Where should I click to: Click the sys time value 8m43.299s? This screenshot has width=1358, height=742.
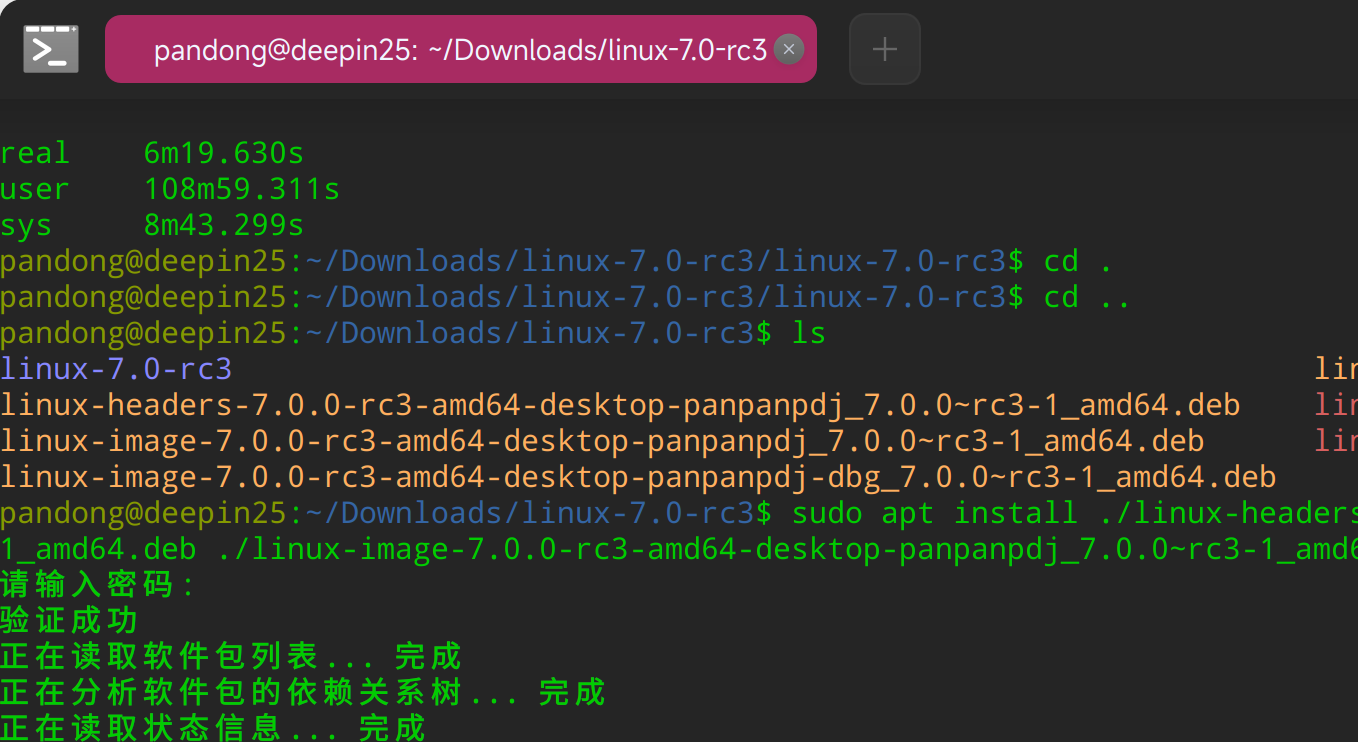point(224,225)
